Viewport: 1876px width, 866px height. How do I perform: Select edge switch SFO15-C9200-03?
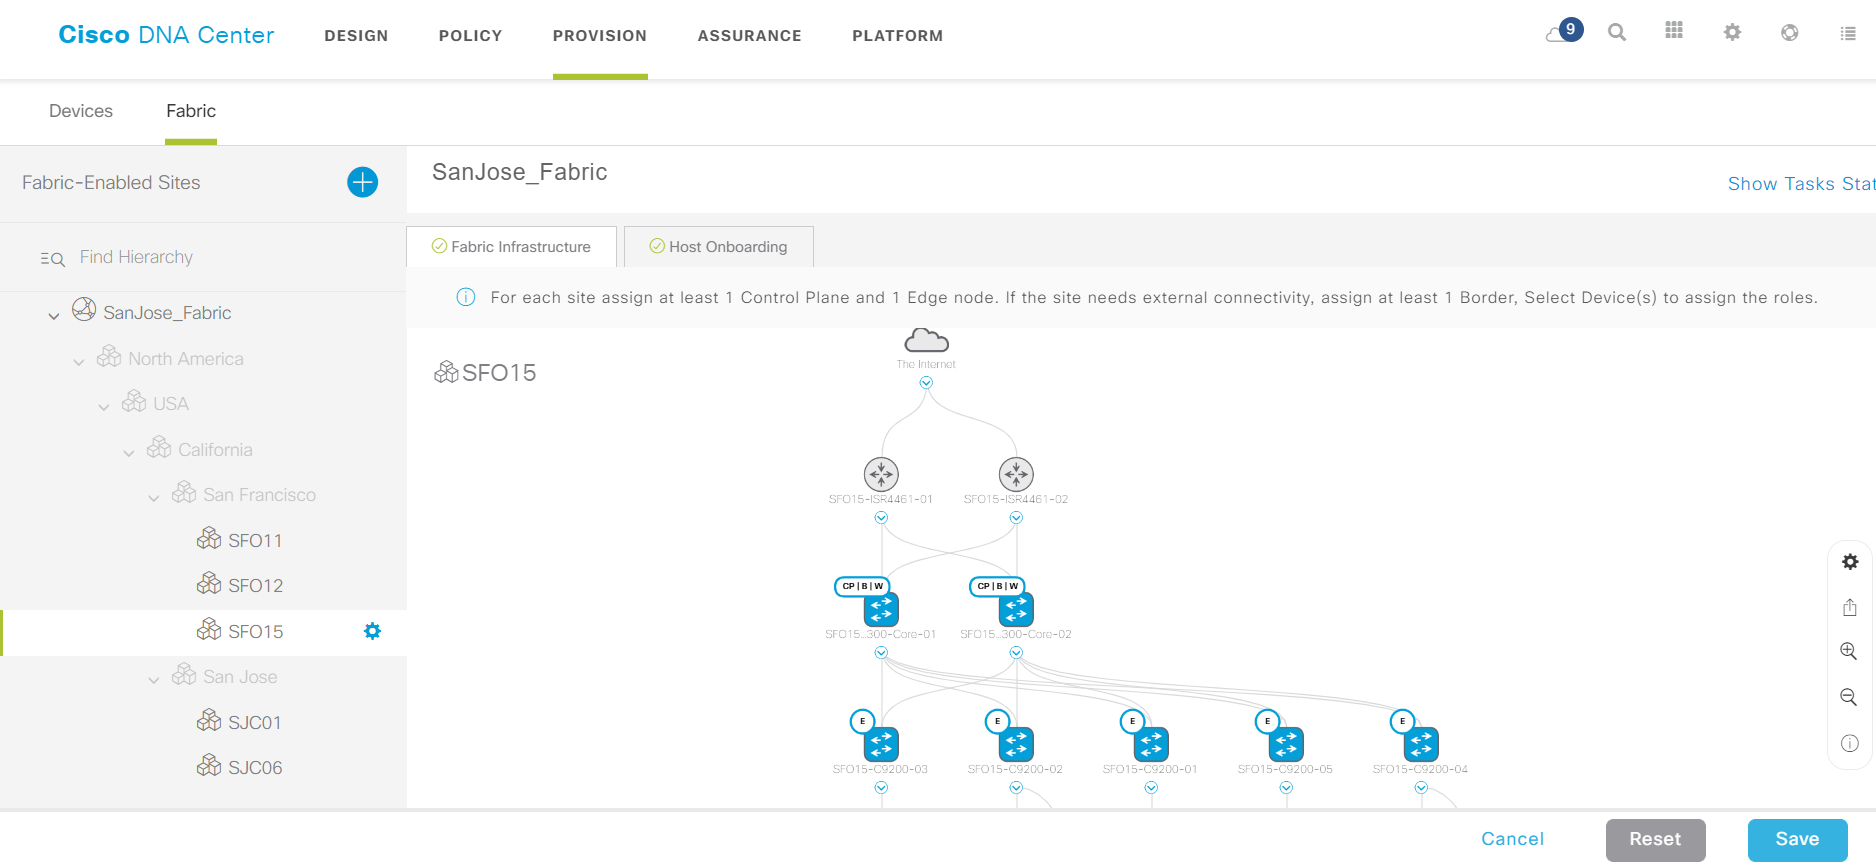pyautogui.click(x=881, y=744)
